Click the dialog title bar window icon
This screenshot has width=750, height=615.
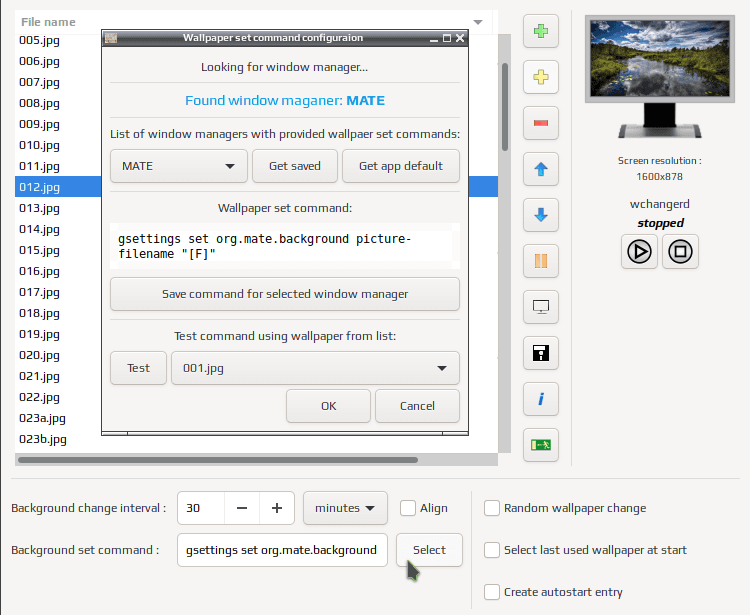(x=111, y=38)
